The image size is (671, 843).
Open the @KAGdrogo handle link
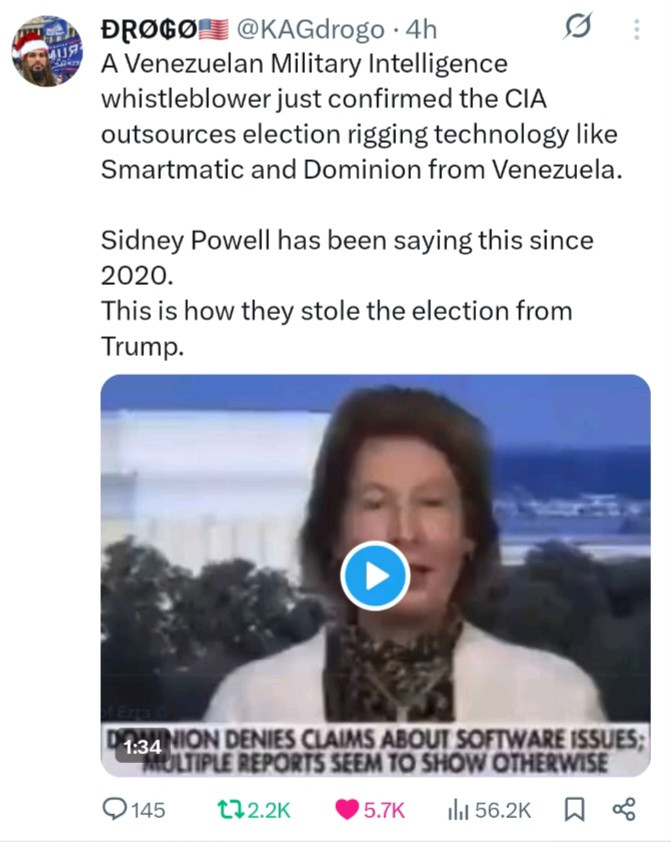tap(310, 31)
